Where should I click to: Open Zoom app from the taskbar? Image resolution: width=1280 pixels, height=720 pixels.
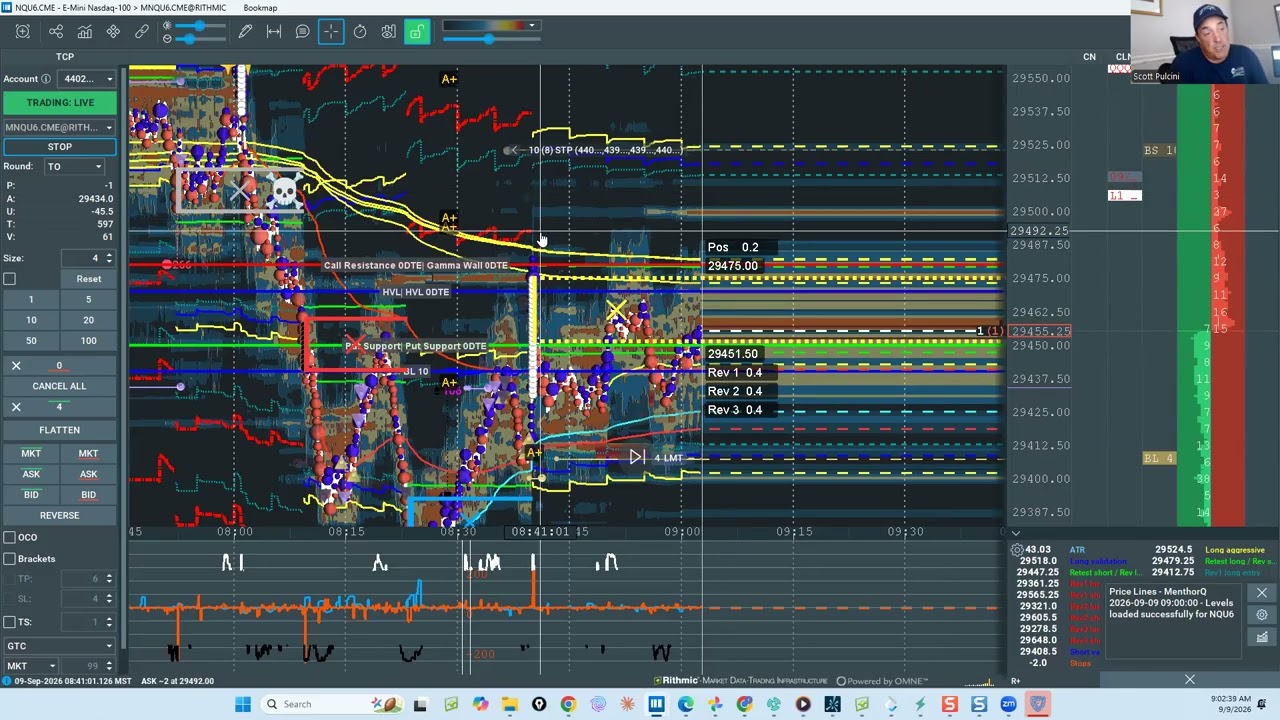[x=1008, y=704]
